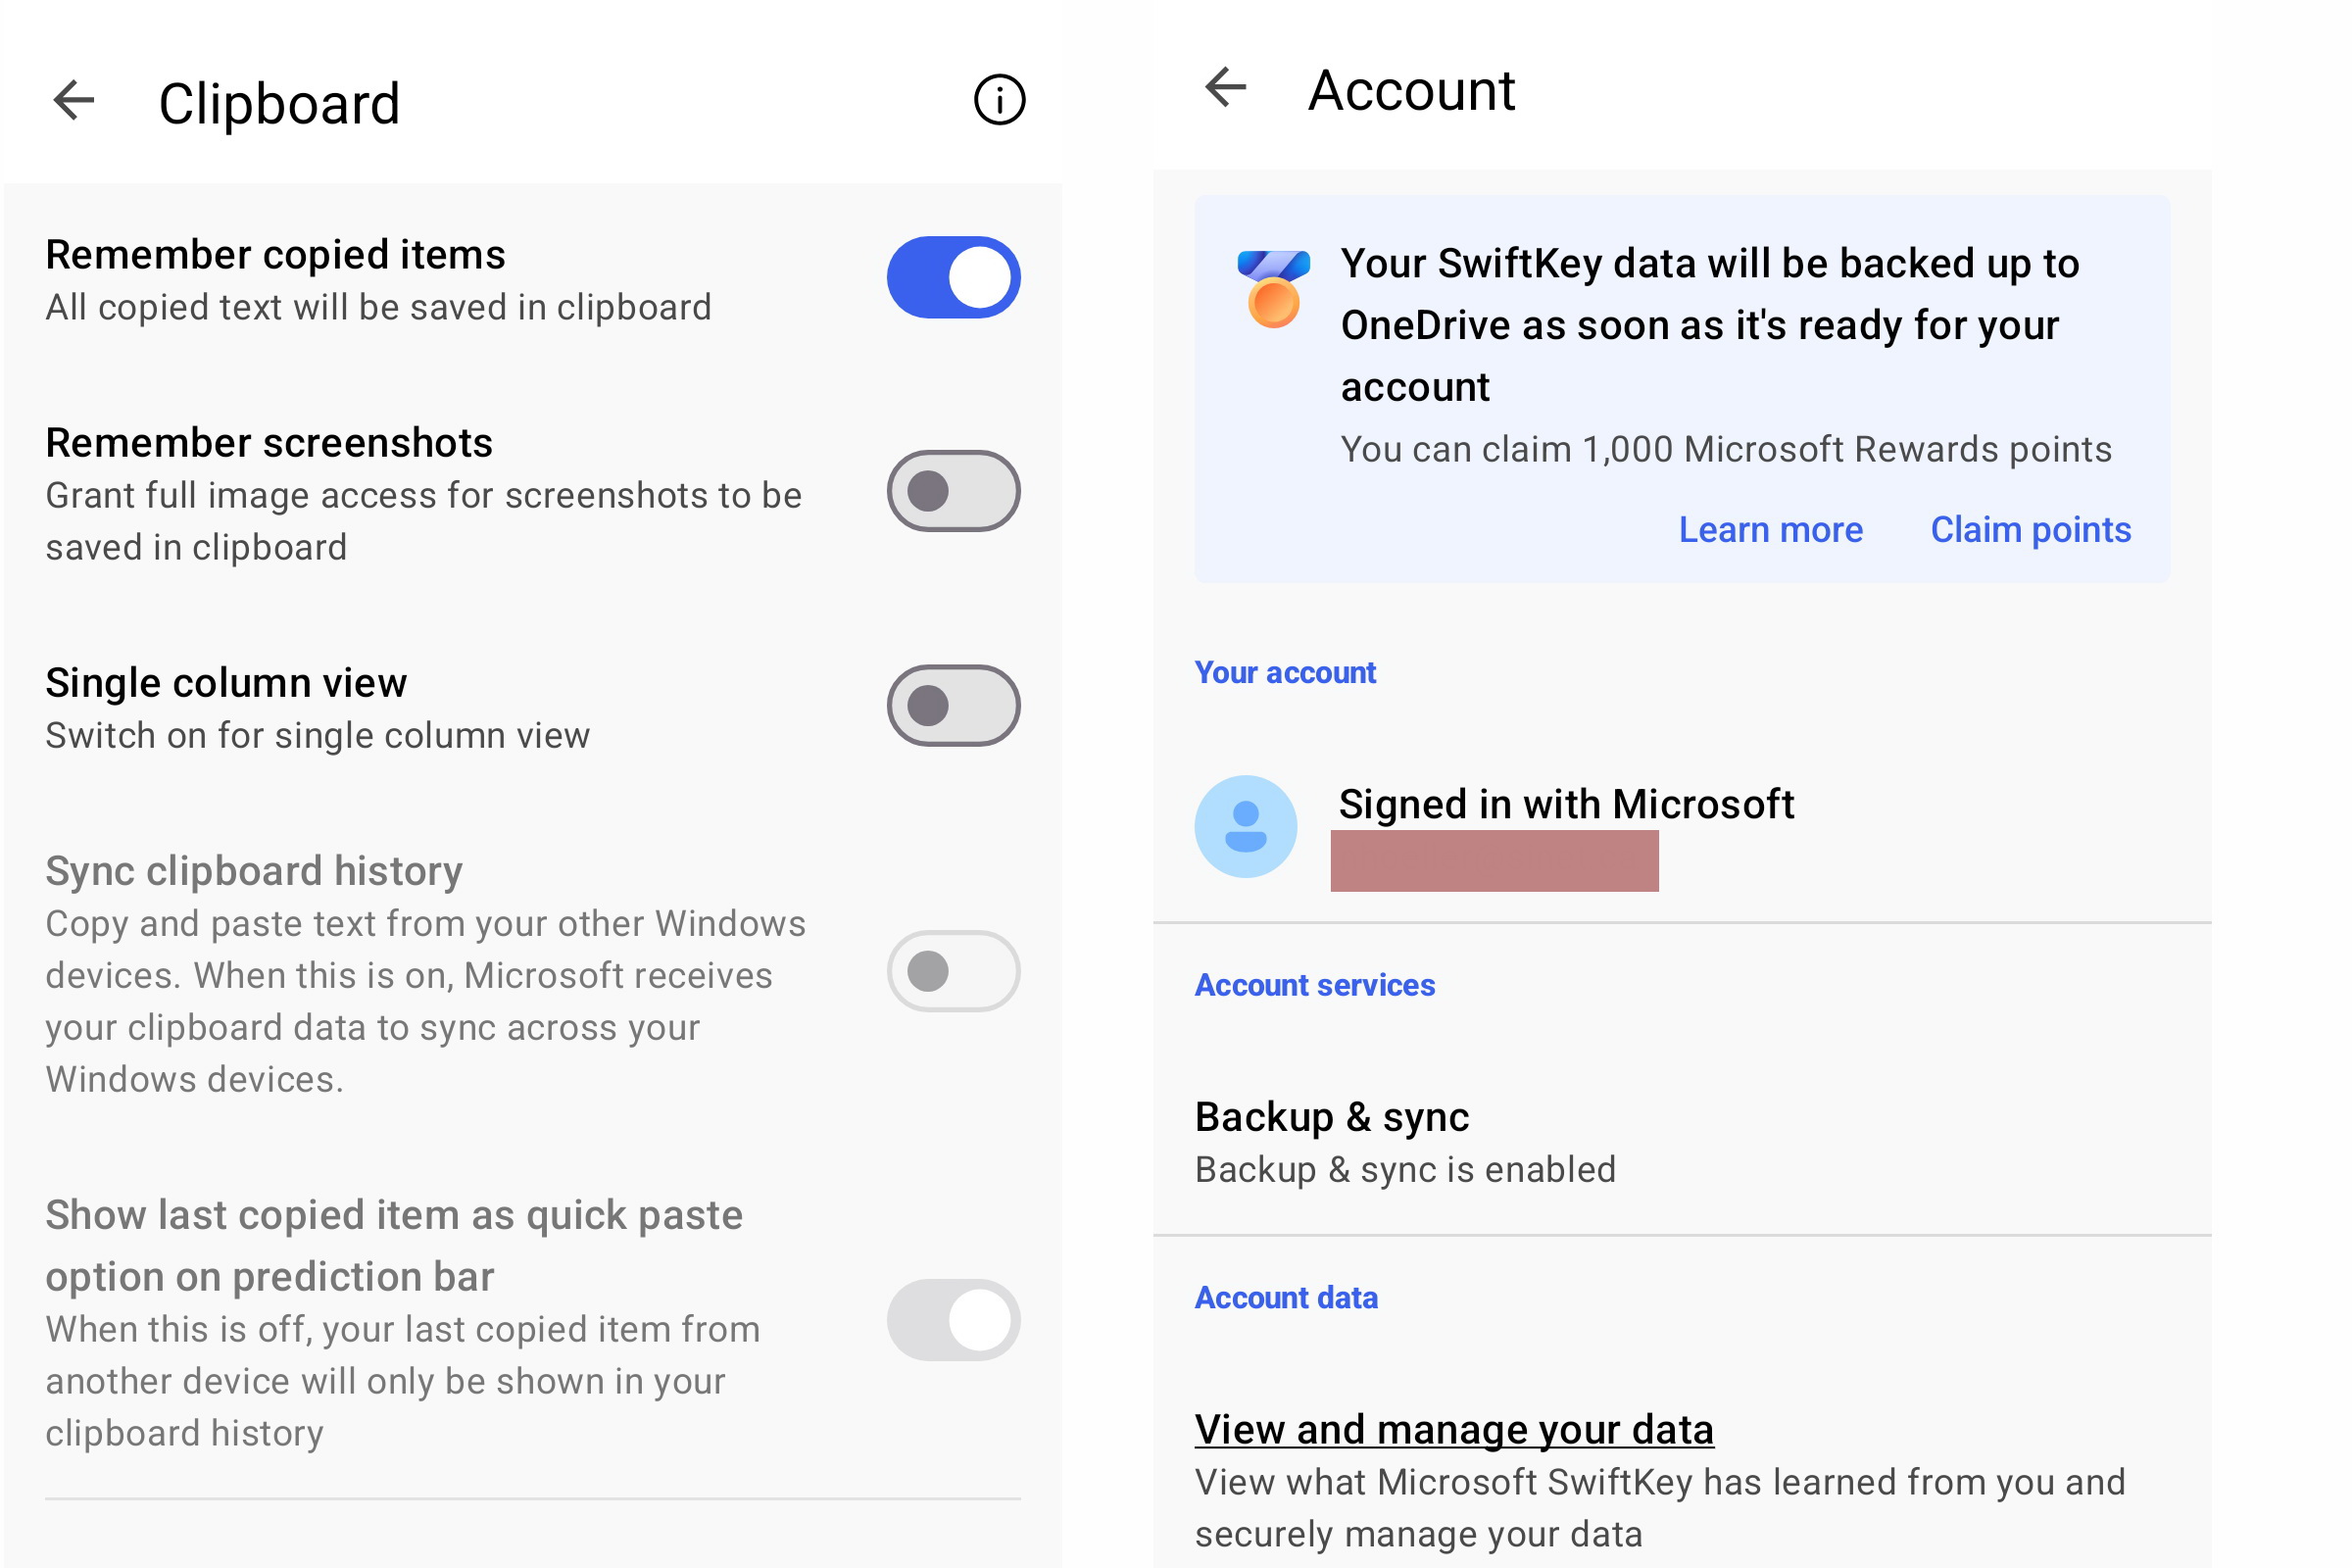Enable Single column view switch
The image size is (2352, 1568).
point(953,706)
